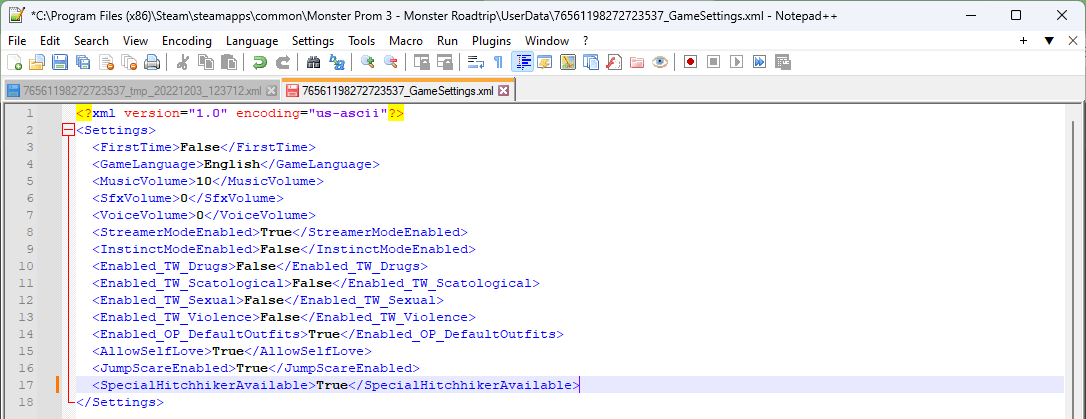Click the Zoom Out magnifier icon
The height and width of the screenshot is (419, 1086).
pos(391,63)
